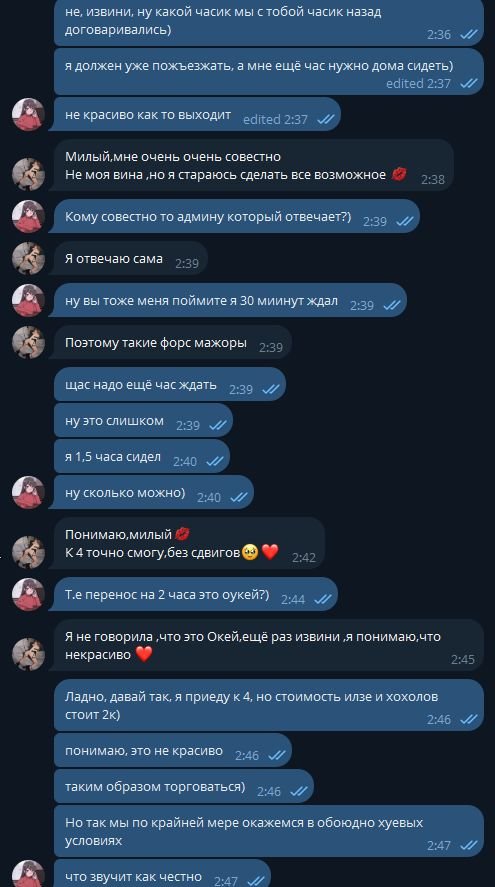Click the avatar beside 'не красиво как то выходит'
The width and height of the screenshot is (495, 887).
point(28,114)
